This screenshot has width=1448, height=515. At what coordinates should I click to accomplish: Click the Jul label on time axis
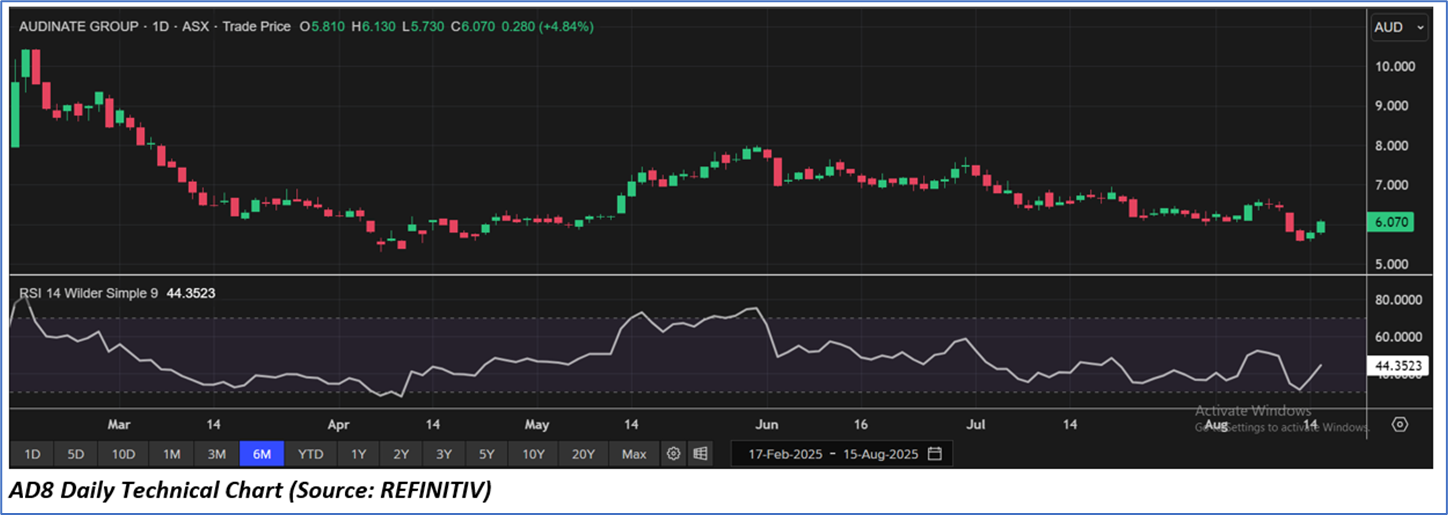[976, 425]
